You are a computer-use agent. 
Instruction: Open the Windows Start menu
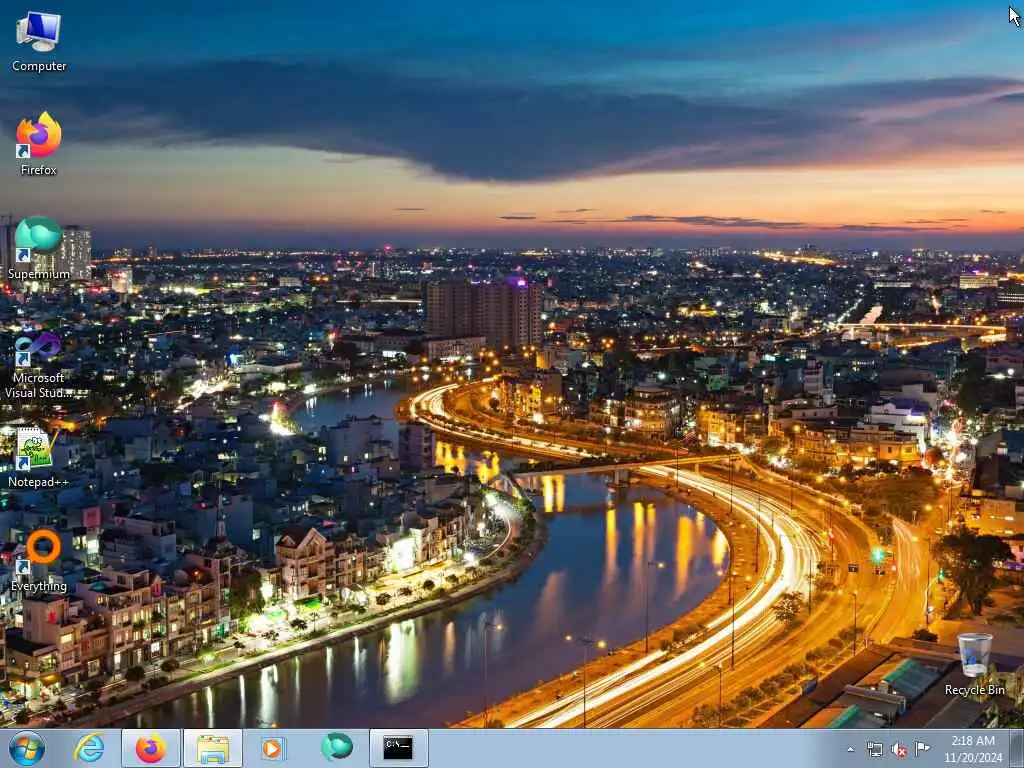(27, 748)
